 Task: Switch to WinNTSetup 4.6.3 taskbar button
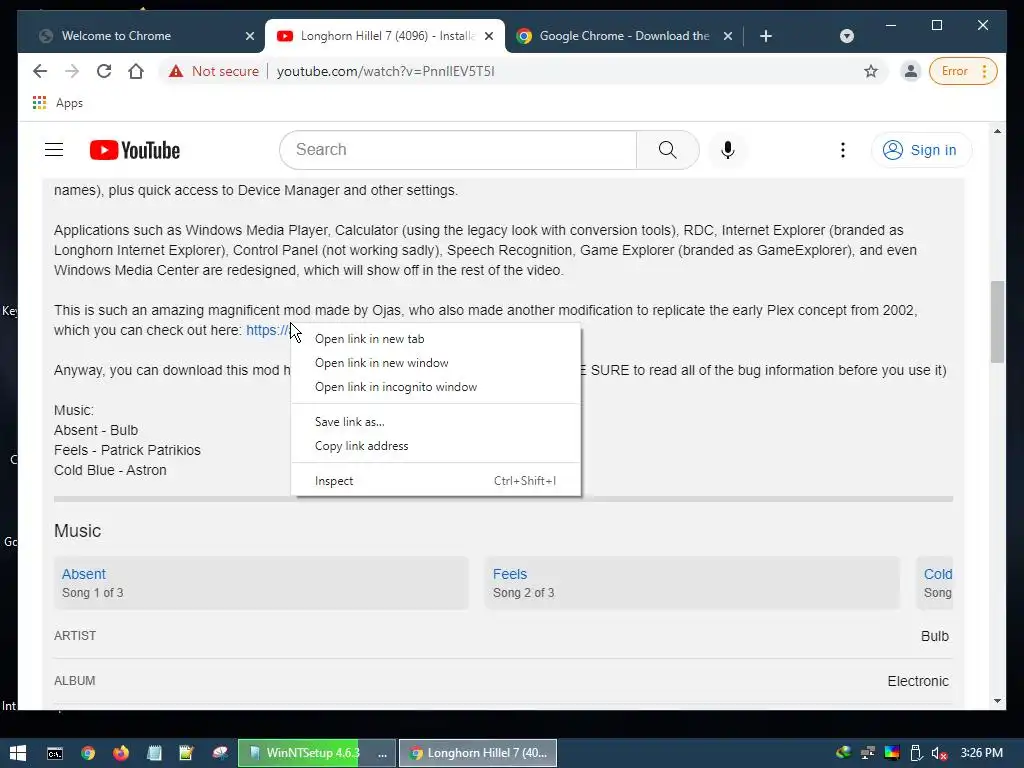[317, 753]
